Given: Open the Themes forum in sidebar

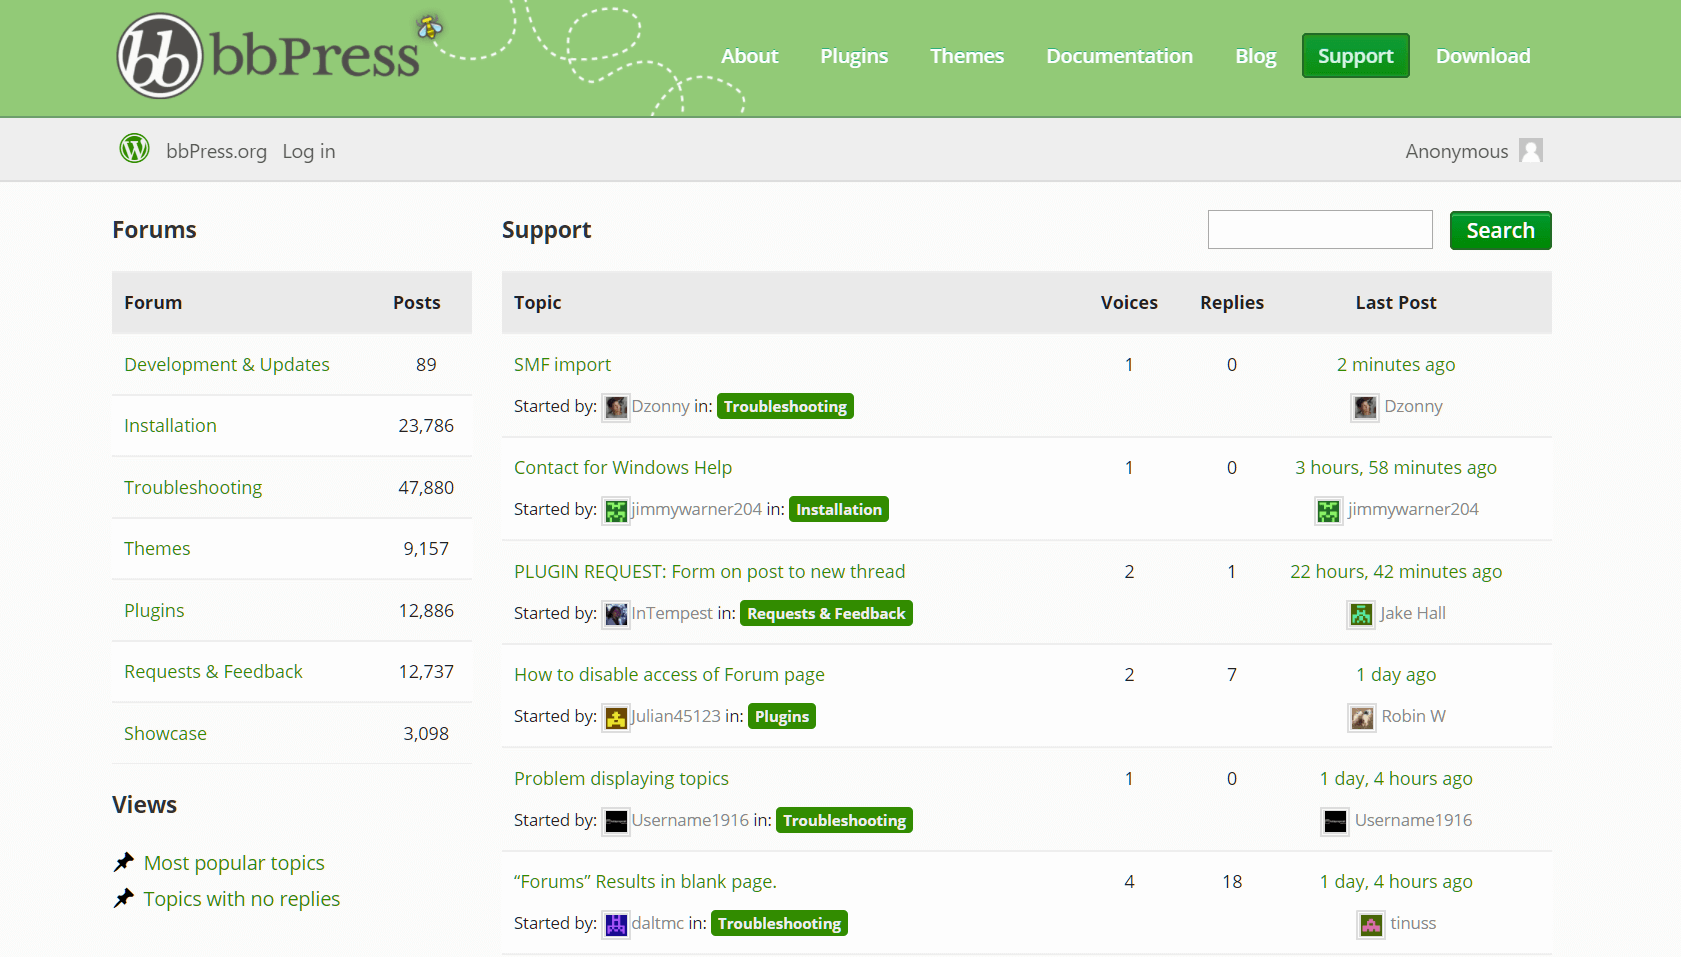Looking at the screenshot, I should 157,548.
